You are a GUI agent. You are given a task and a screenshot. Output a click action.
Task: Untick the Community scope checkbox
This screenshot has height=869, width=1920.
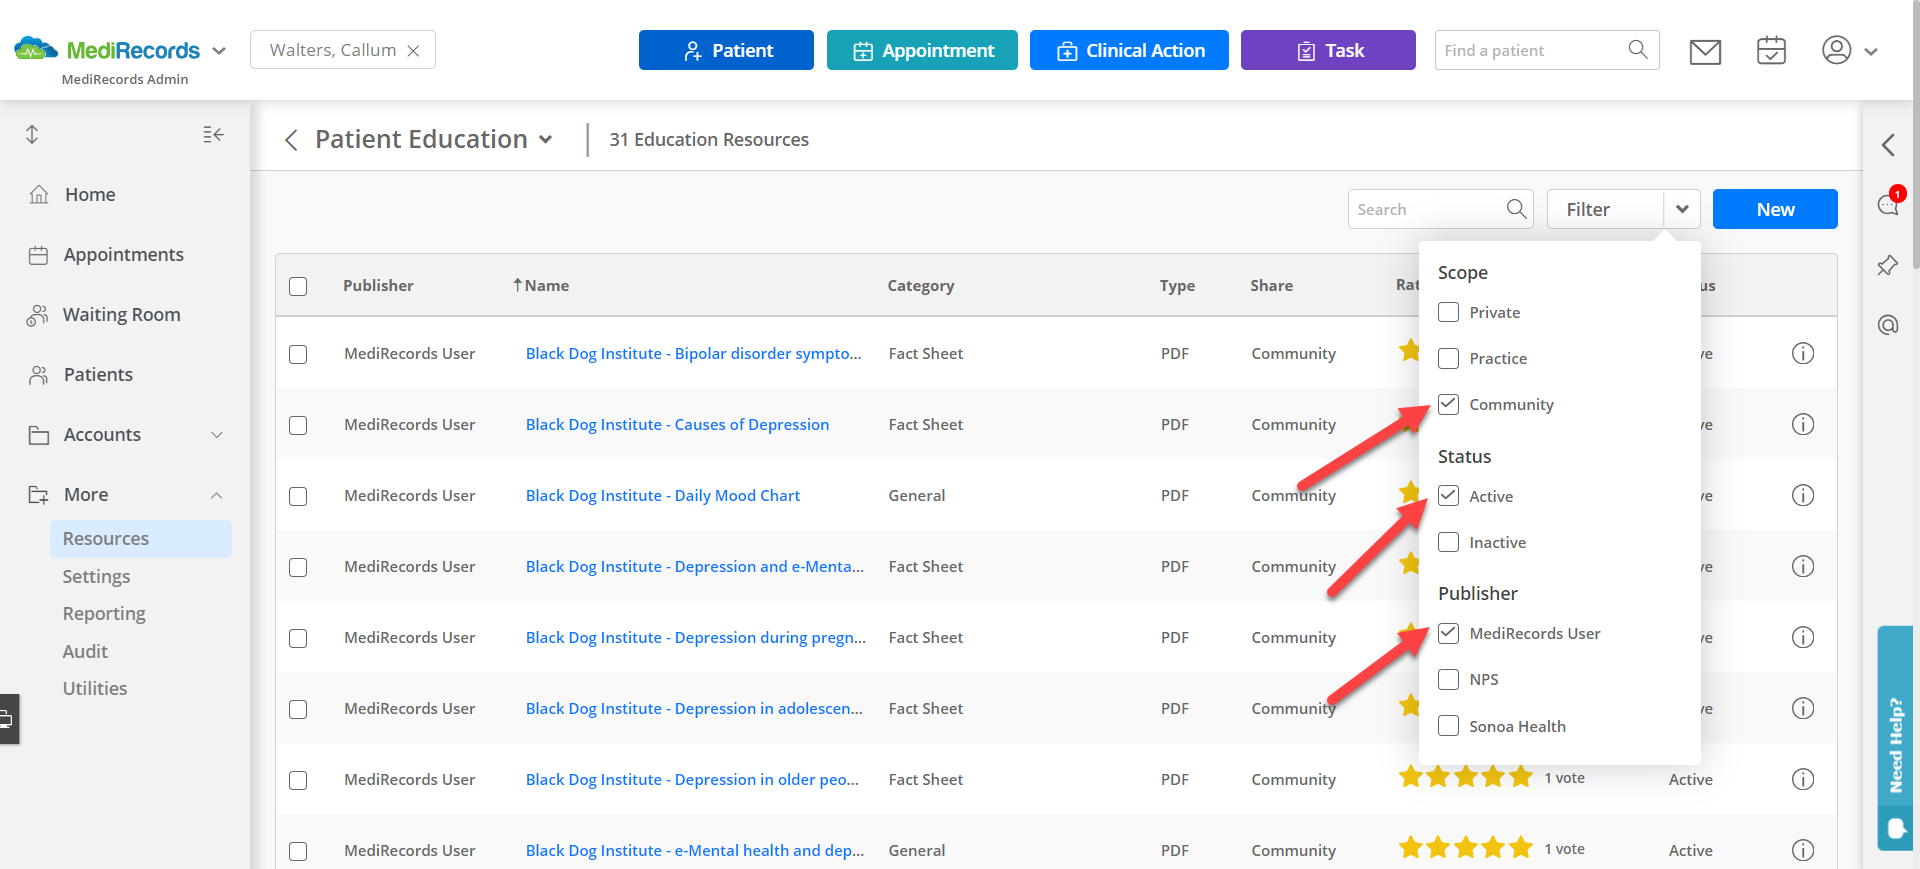click(x=1448, y=404)
